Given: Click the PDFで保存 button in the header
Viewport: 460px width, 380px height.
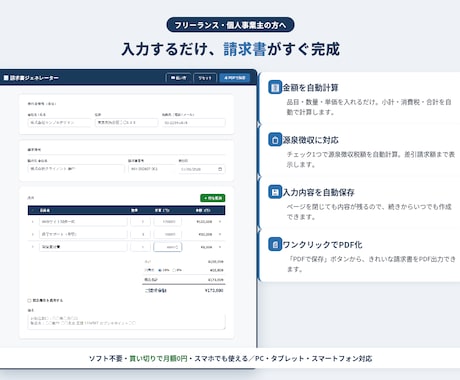Looking at the screenshot, I should pos(235,78).
